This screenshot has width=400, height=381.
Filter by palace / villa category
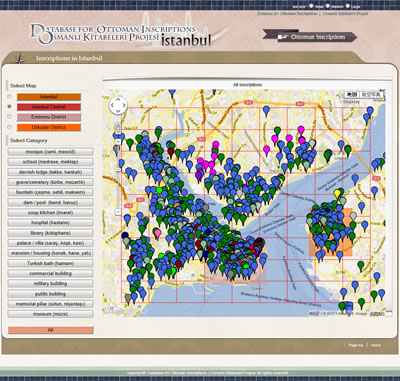click(x=50, y=243)
